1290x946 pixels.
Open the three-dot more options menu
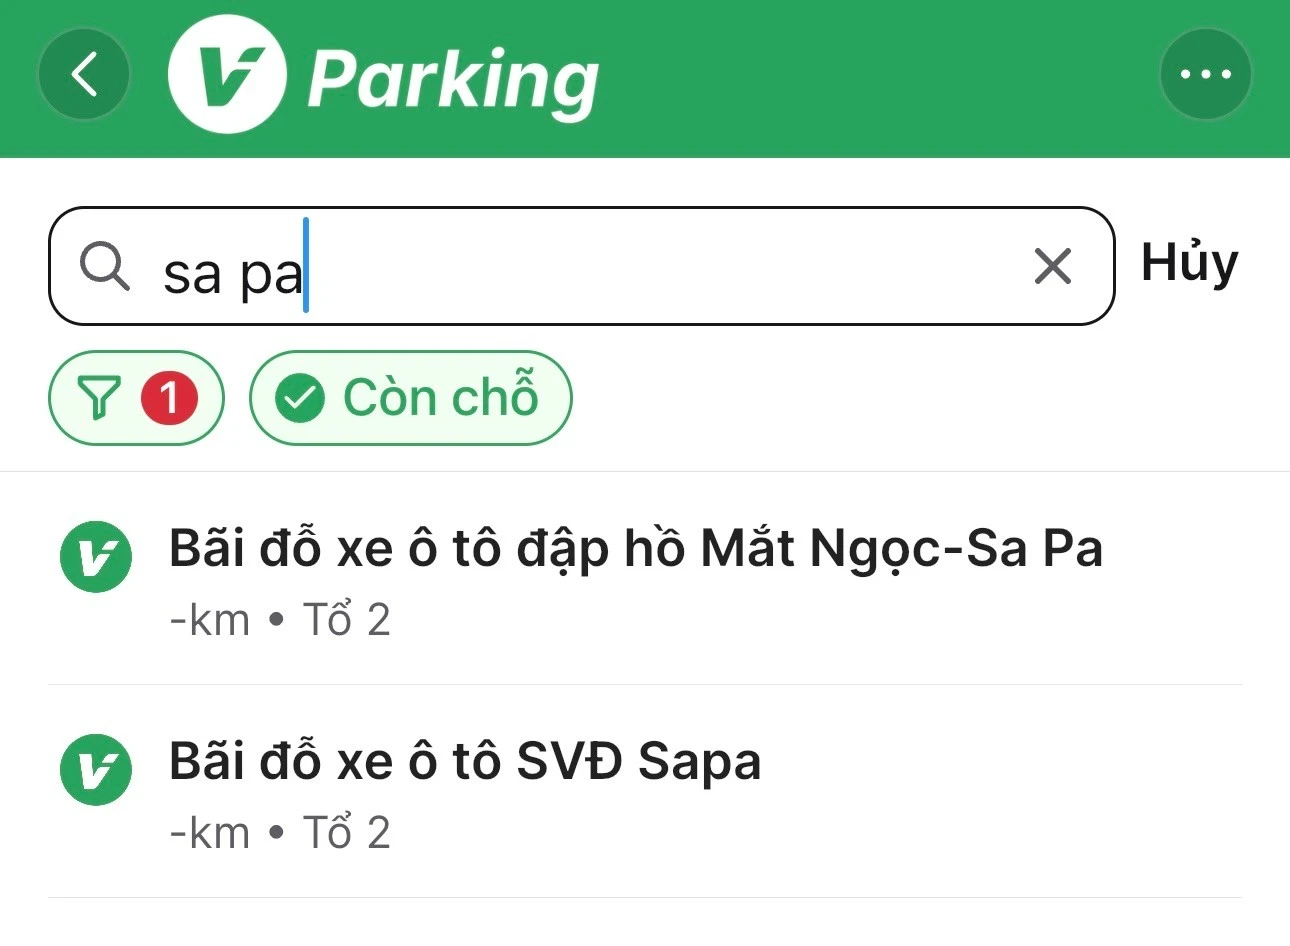point(1205,75)
